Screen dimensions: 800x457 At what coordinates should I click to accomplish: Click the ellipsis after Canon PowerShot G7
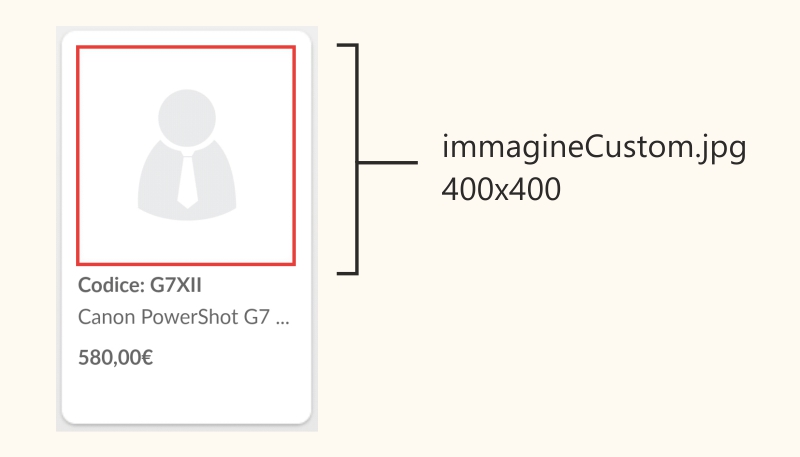[281, 320]
